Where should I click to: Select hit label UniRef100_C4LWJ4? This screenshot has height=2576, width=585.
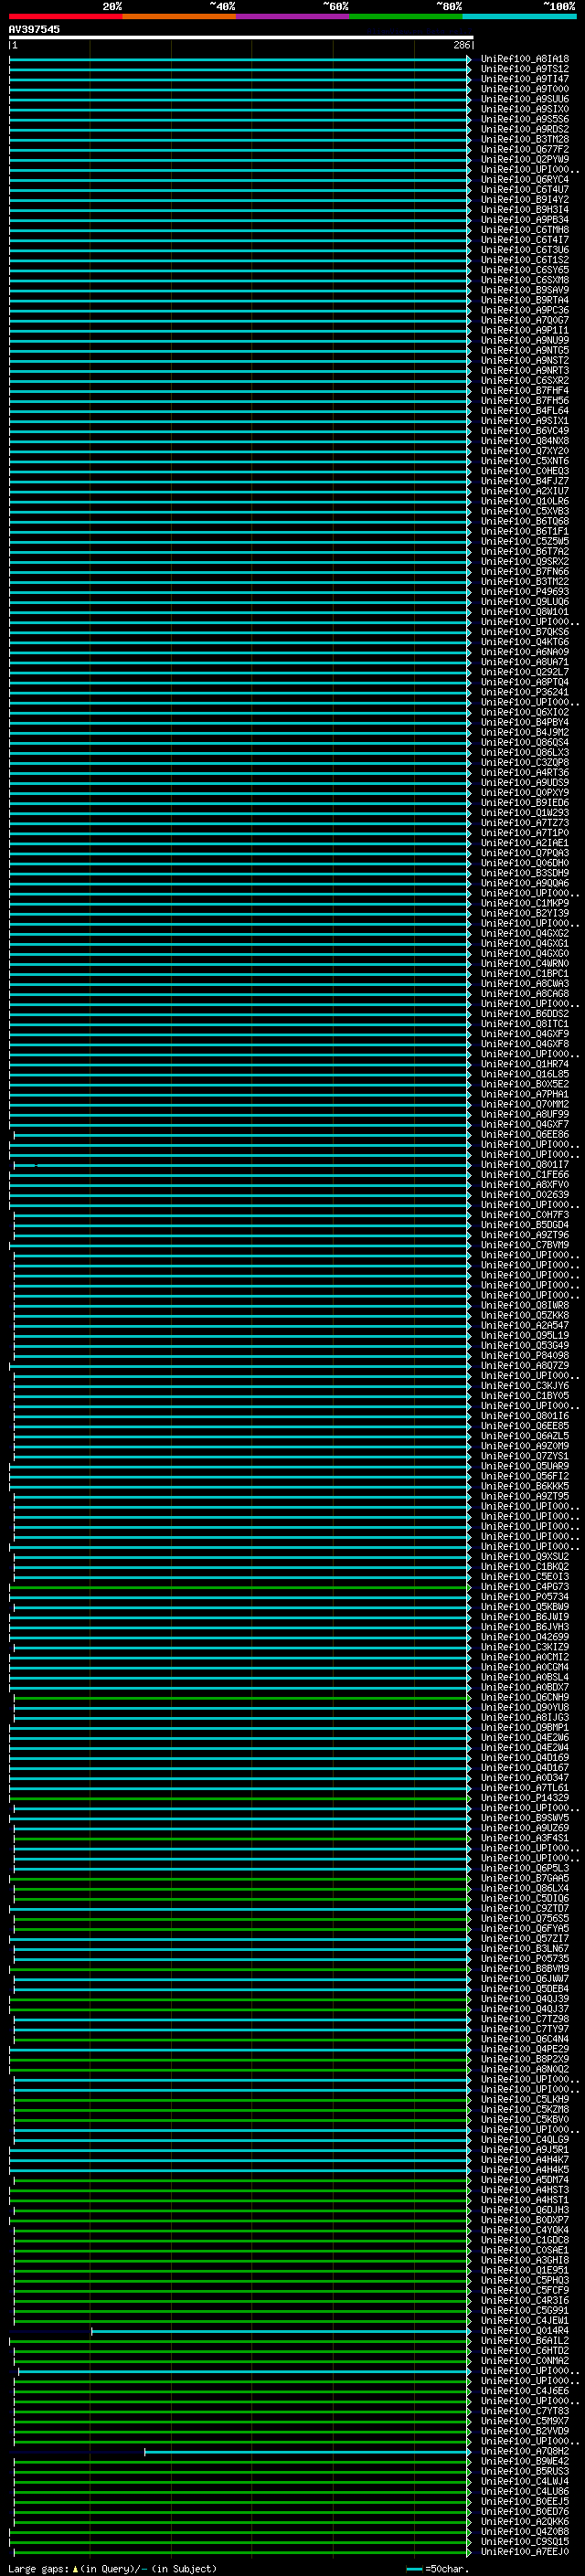coord(525,2481)
